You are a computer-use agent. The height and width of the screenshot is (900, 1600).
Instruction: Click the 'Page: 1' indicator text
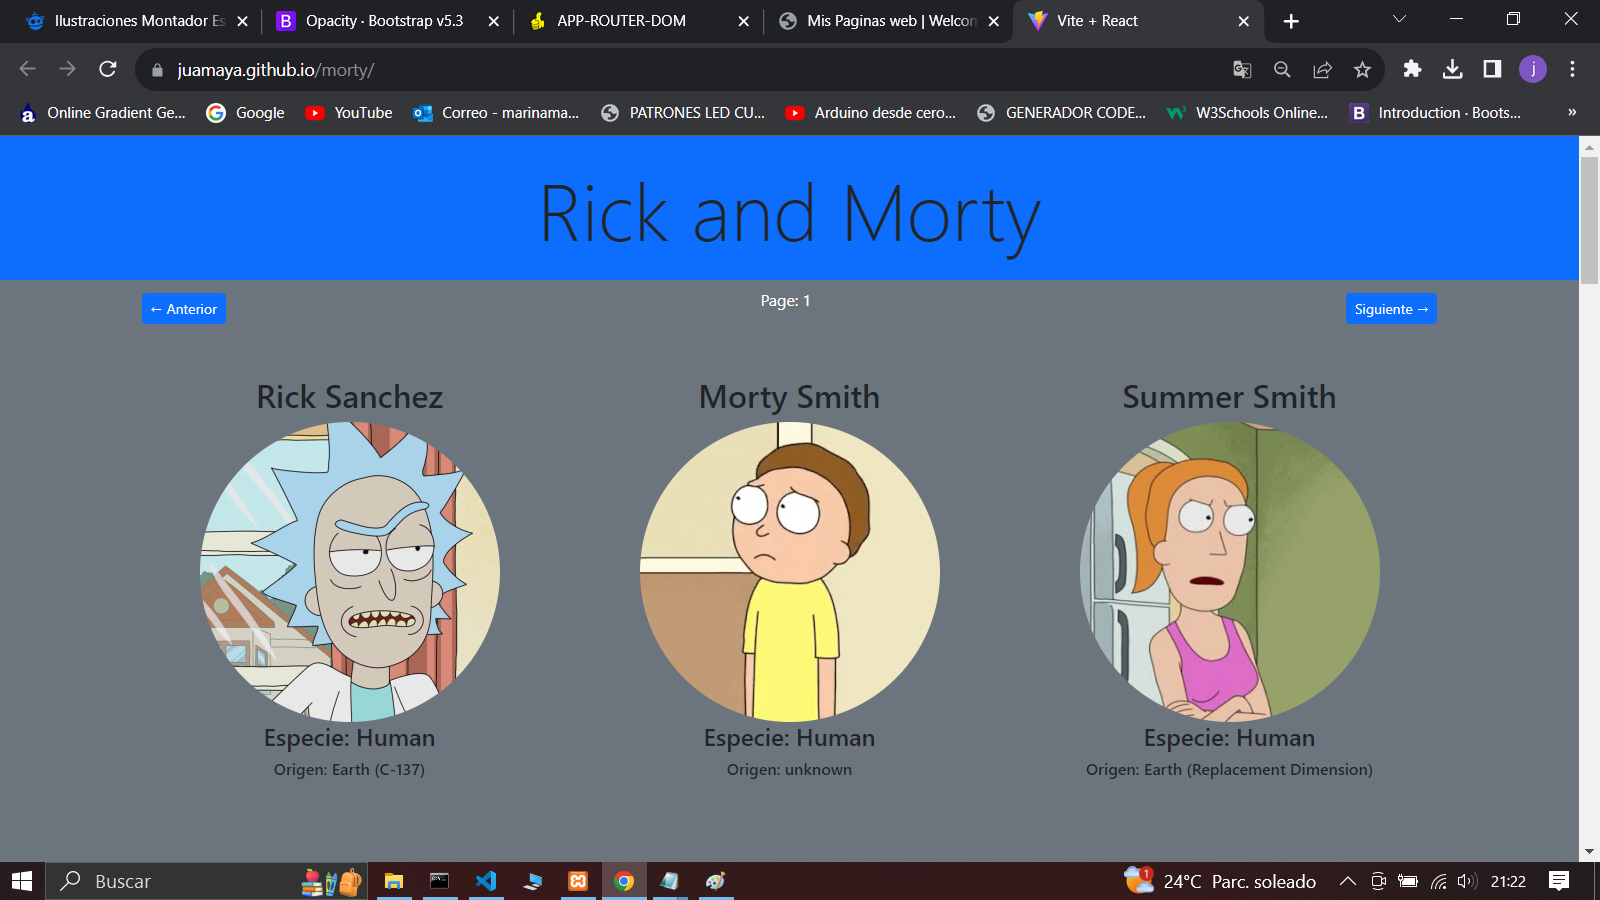point(786,301)
